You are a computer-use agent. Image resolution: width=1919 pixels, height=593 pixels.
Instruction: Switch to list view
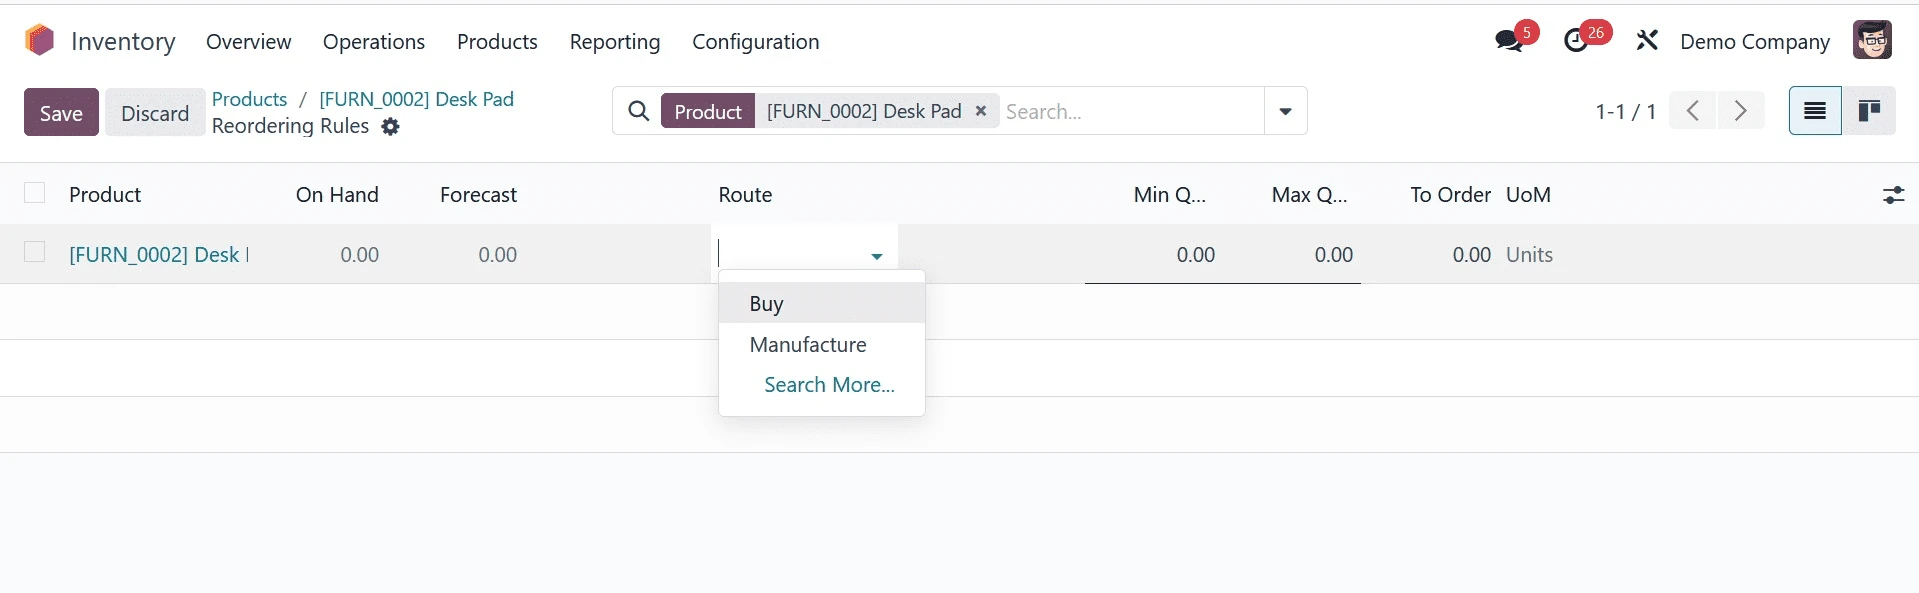tap(1815, 110)
